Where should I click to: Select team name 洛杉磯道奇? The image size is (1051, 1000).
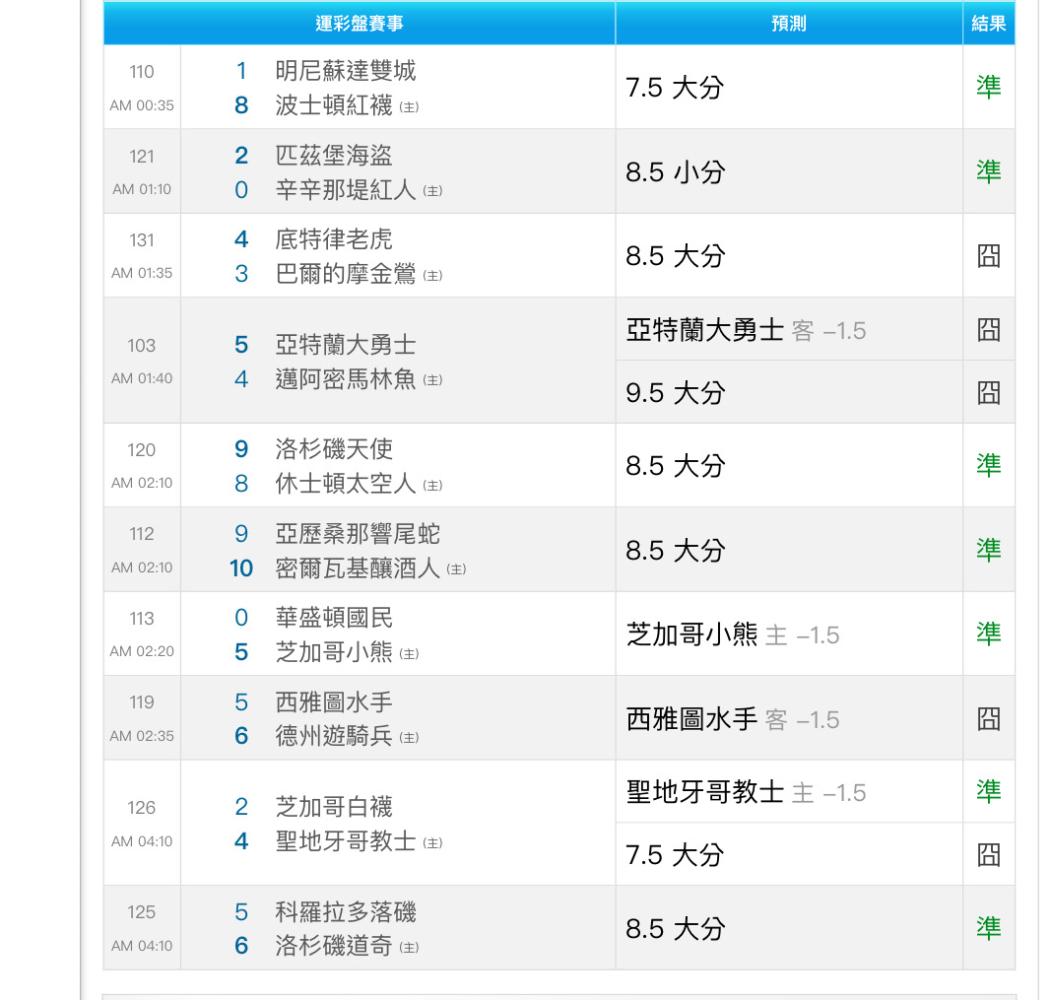(x=334, y=946)
